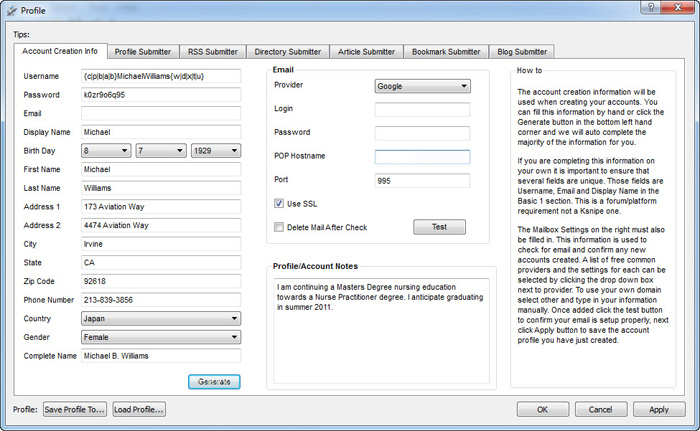Go to the Blog Submitter tab

pos(522,52)
